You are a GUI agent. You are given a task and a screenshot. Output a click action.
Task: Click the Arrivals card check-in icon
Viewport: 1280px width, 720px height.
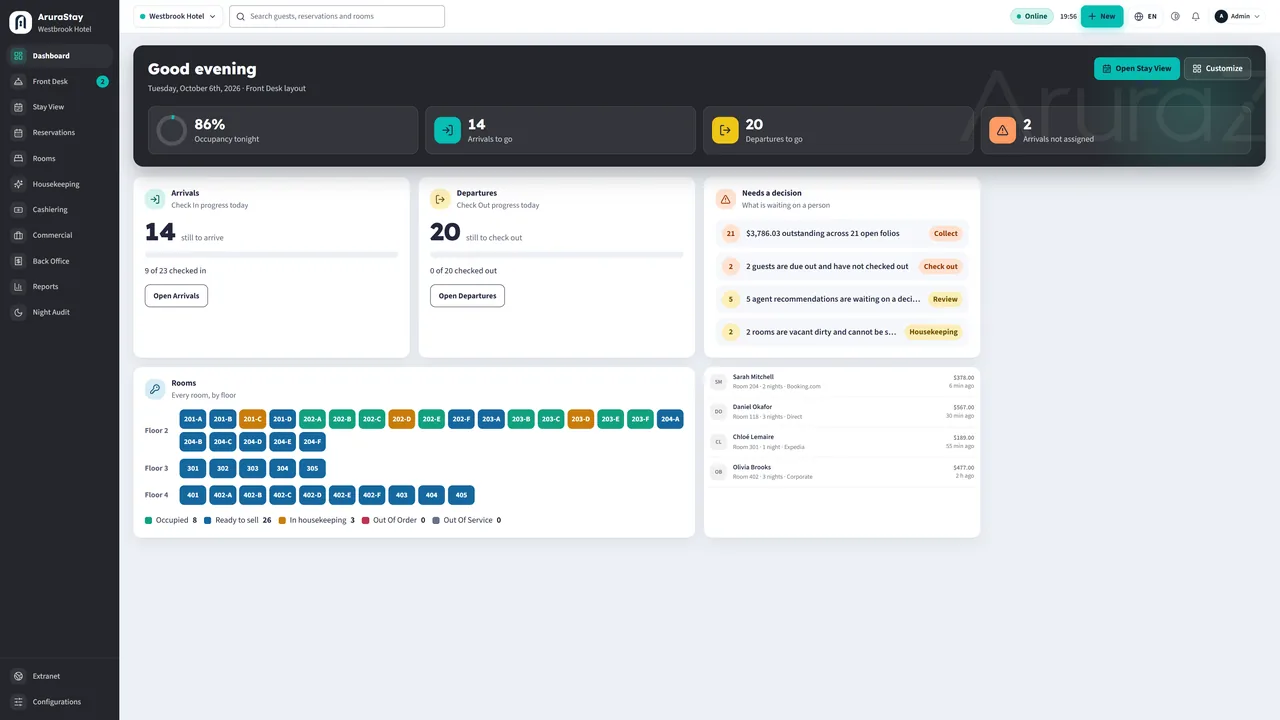point(155,199)
